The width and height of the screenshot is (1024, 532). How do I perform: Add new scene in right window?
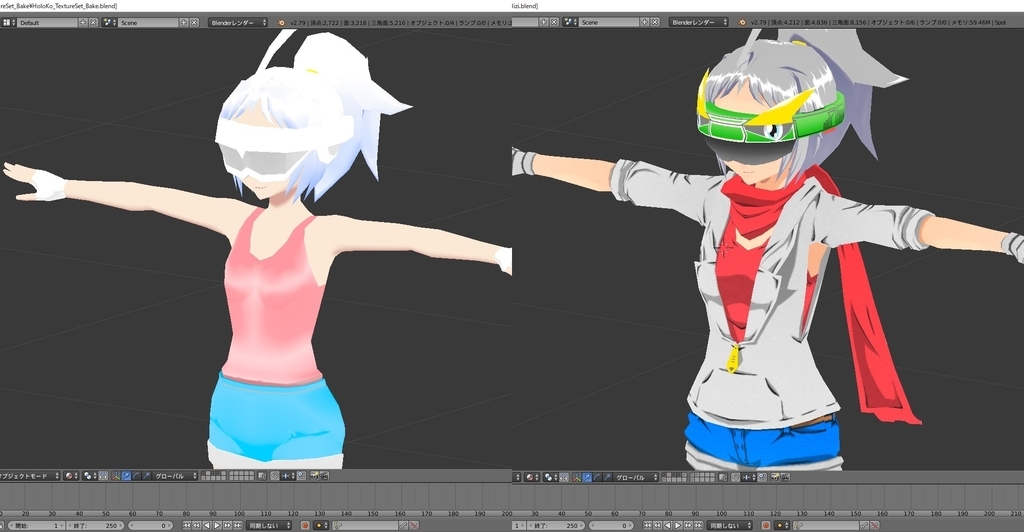(x=645, y=22)
